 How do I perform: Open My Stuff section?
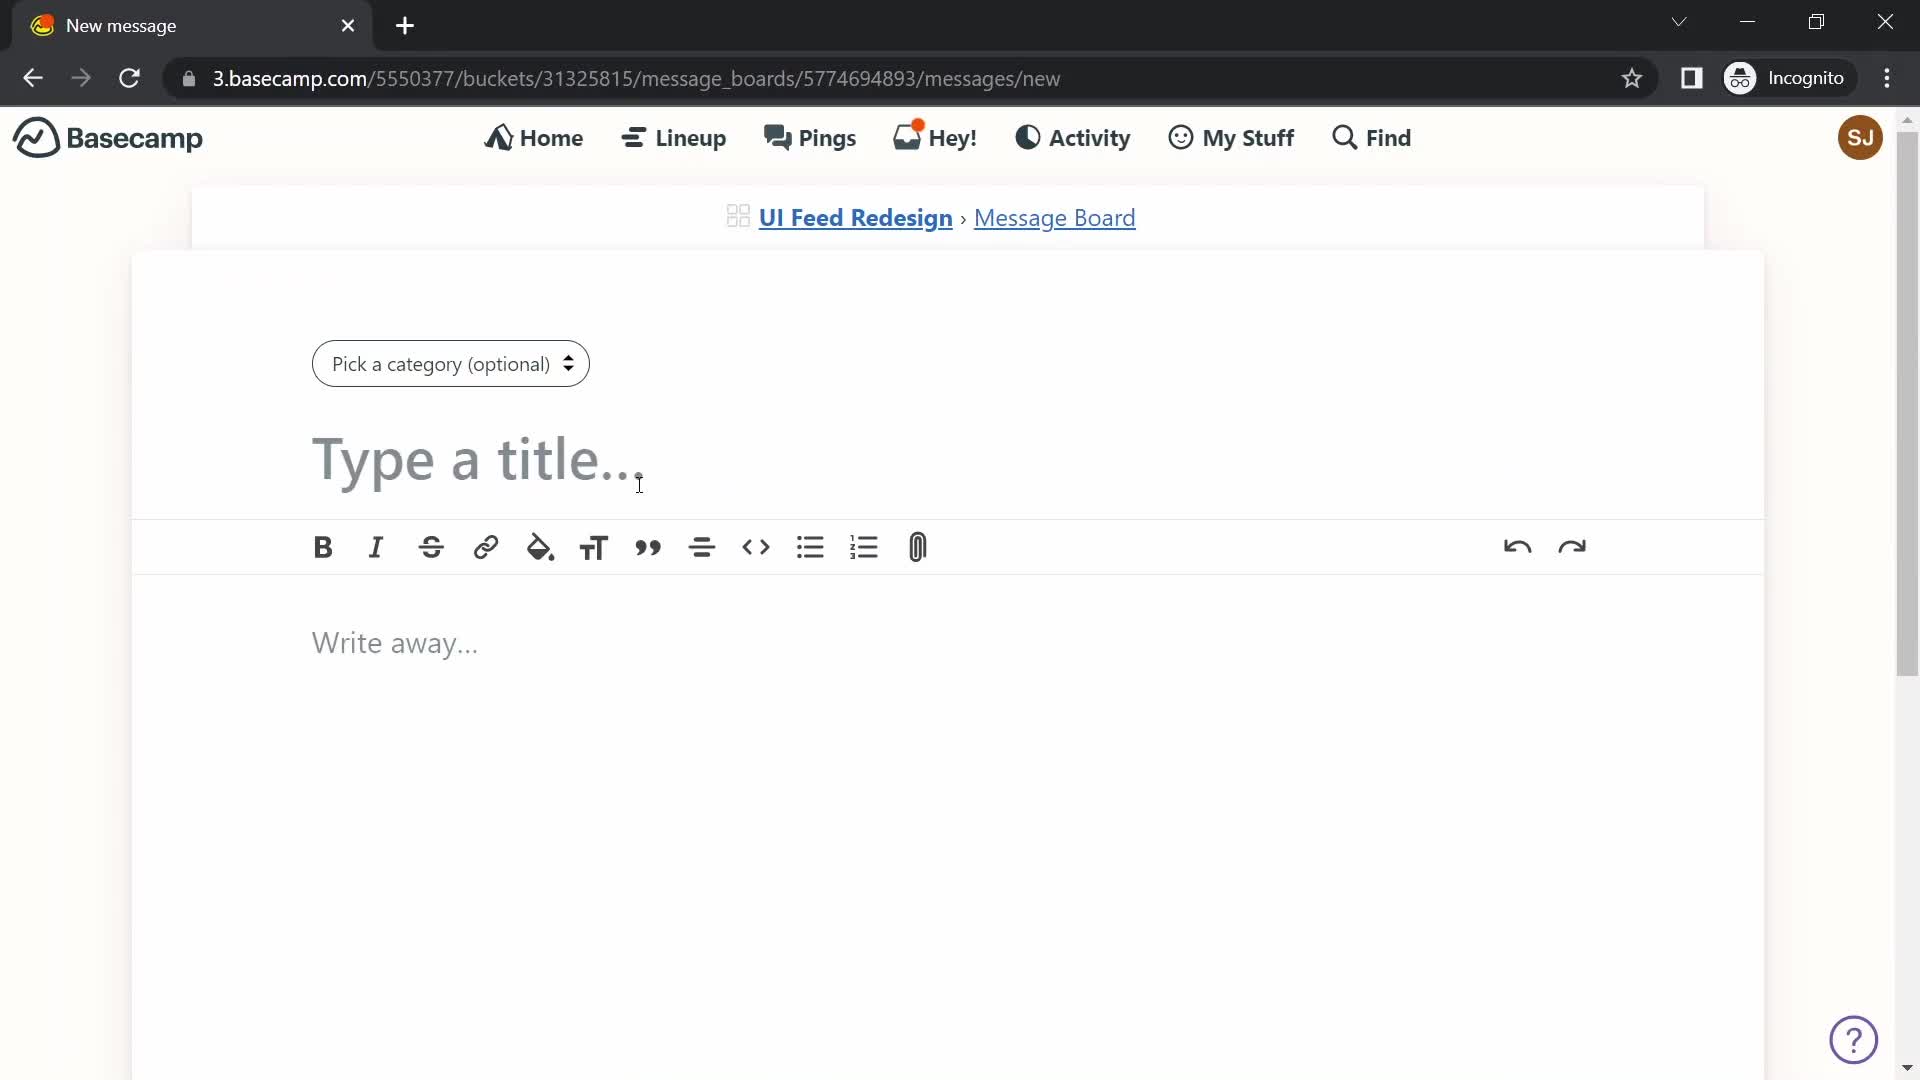pos(1232,137)
